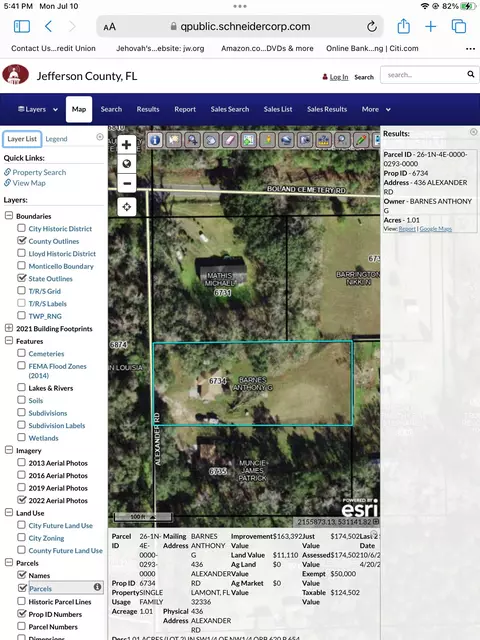Select the blue Identify info tool
Image resolution: width=480 pixels, height=640 pixels.
(x=155, y=140)
